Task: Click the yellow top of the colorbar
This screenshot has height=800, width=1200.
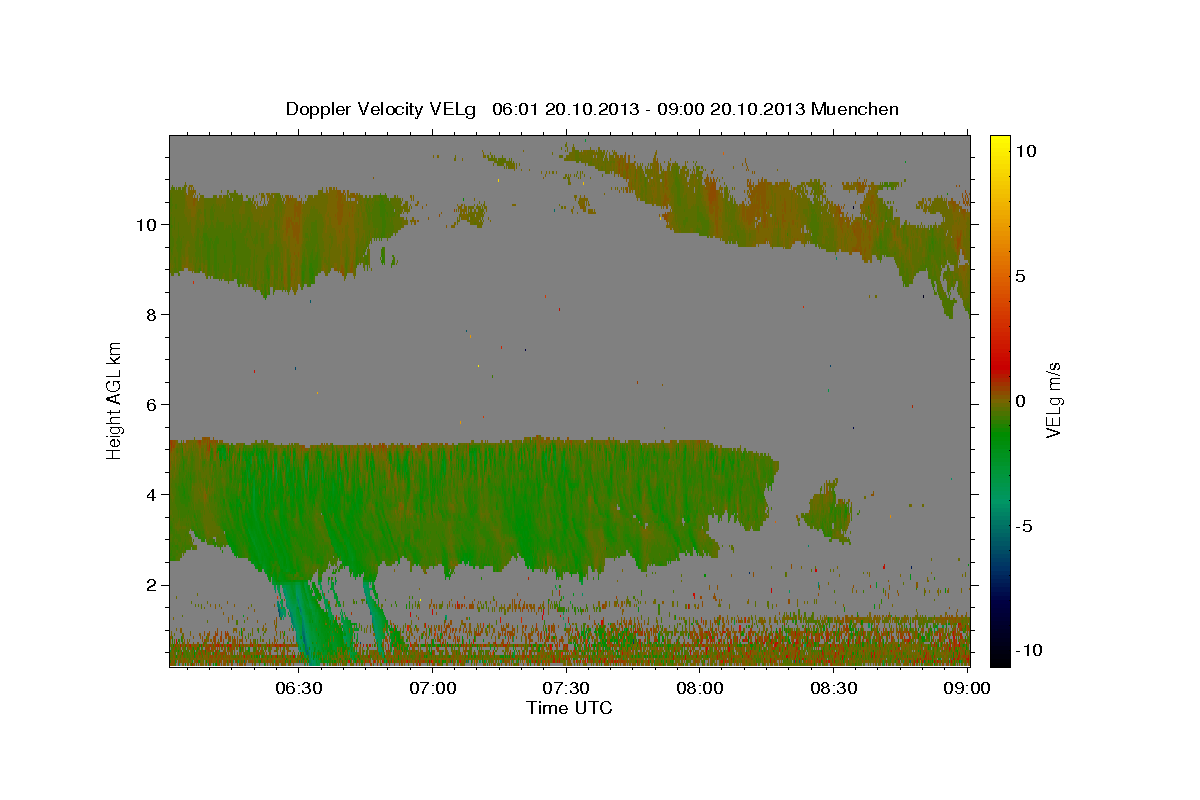Action: (1000, 142)
